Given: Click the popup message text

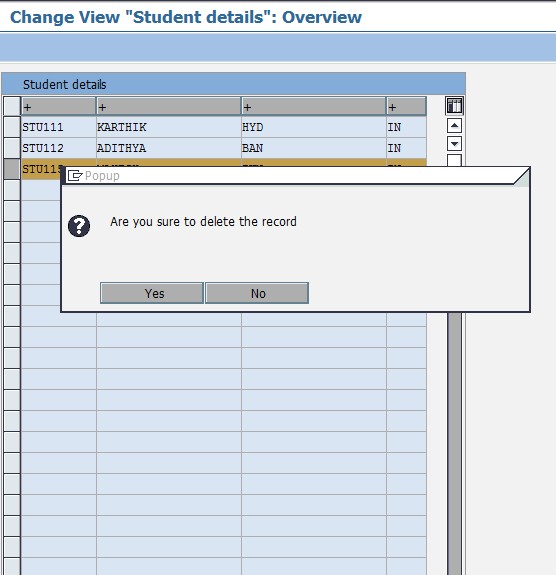Looking at the screenshot, I should pos(203,221).
